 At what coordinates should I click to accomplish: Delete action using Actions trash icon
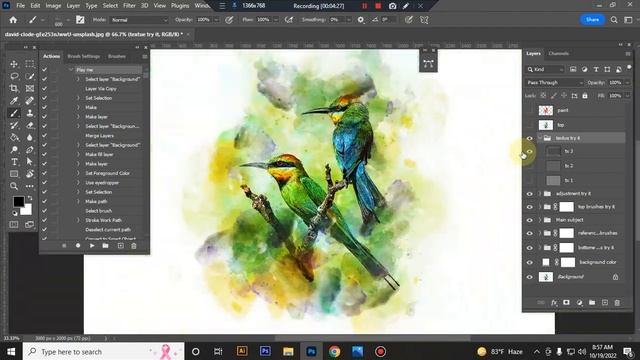click(x=133, y=246)
